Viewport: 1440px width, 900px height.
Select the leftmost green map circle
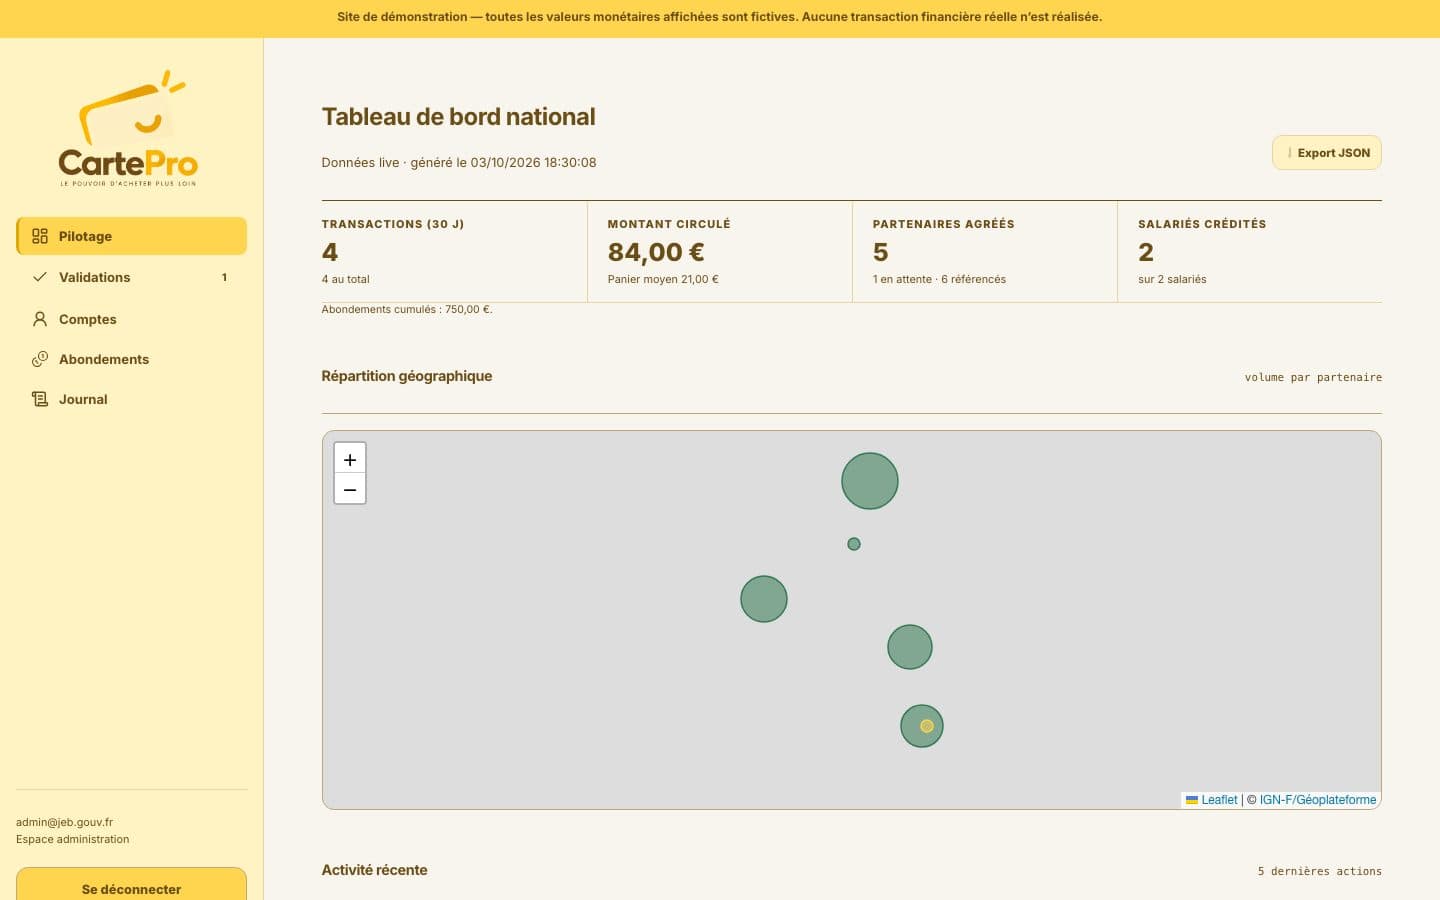[764, 599]
